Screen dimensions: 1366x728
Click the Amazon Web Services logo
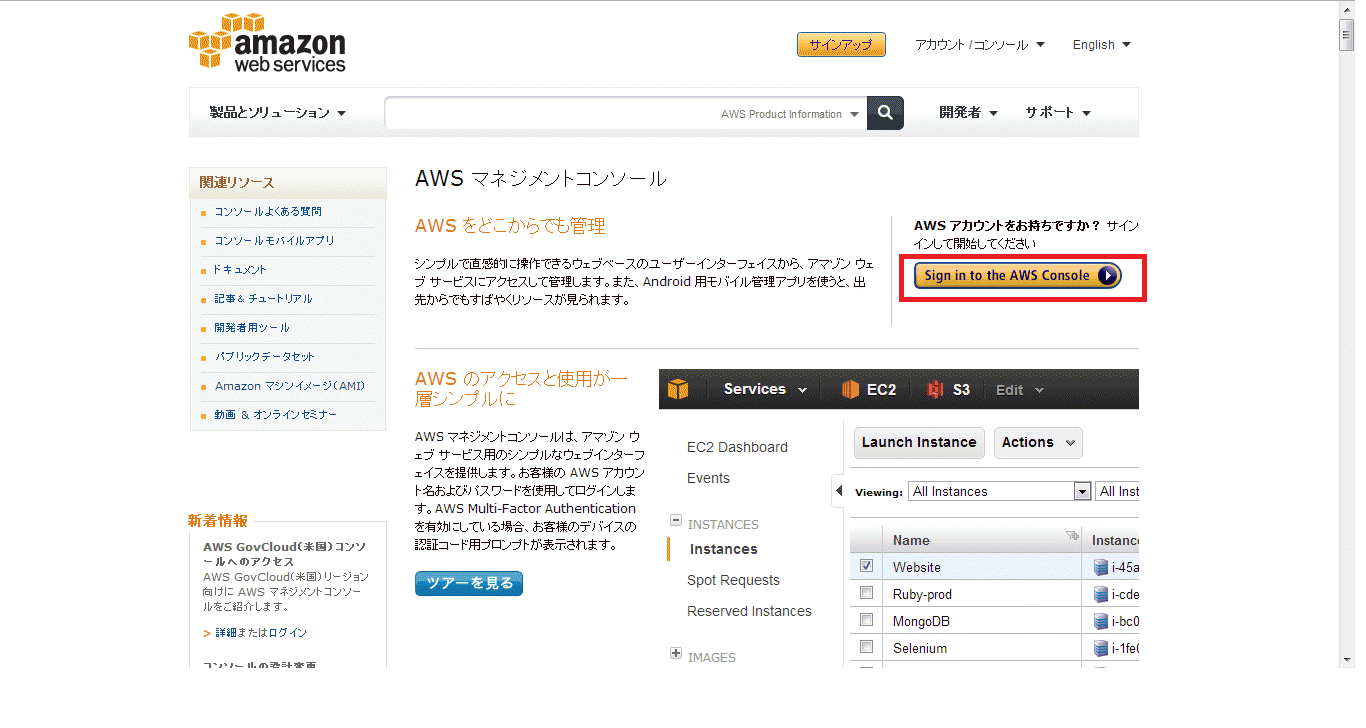267,43
